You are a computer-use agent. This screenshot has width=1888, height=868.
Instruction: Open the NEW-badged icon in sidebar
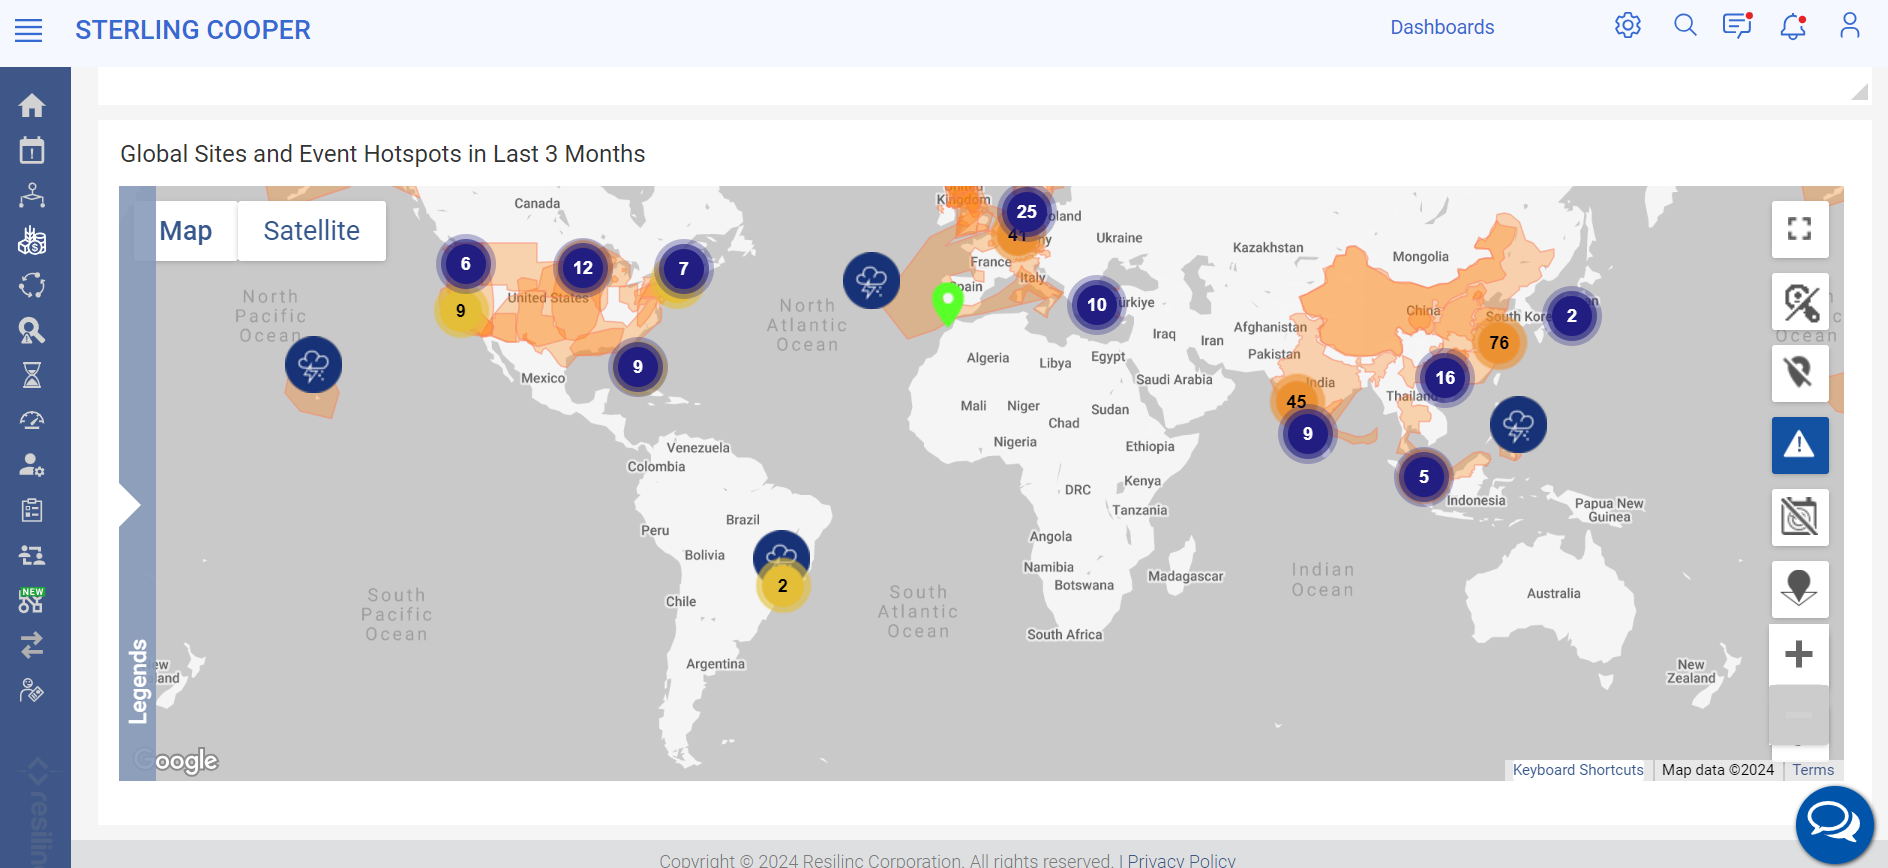[x=32, y=600]
